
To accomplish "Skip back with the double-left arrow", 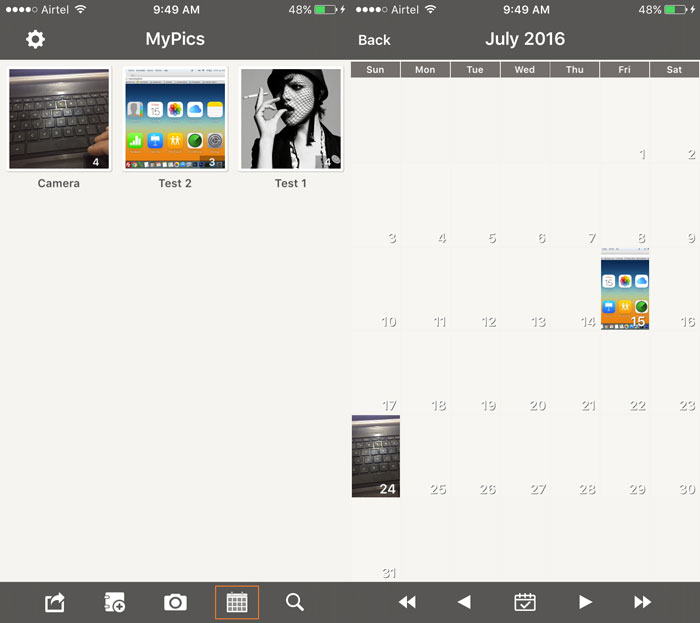I will (407, 602).
